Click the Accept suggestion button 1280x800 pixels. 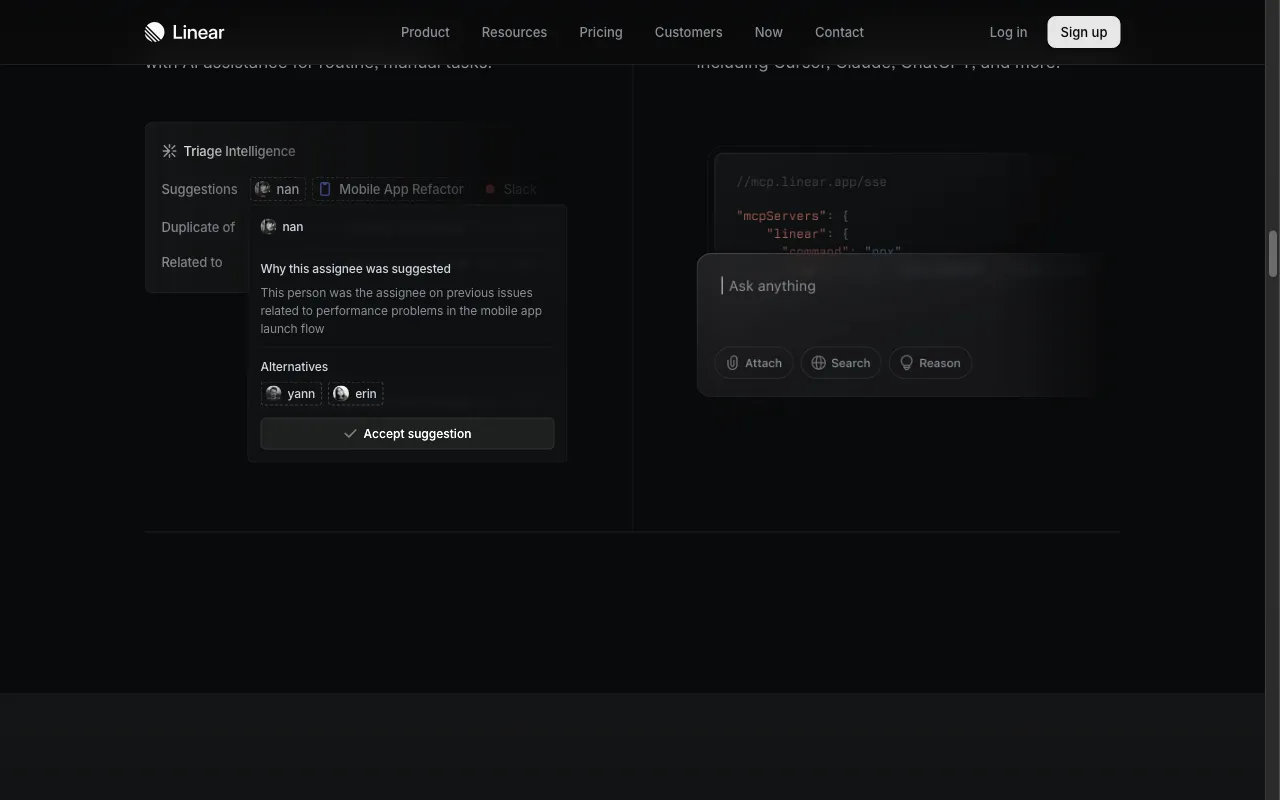tap(407, 433)
